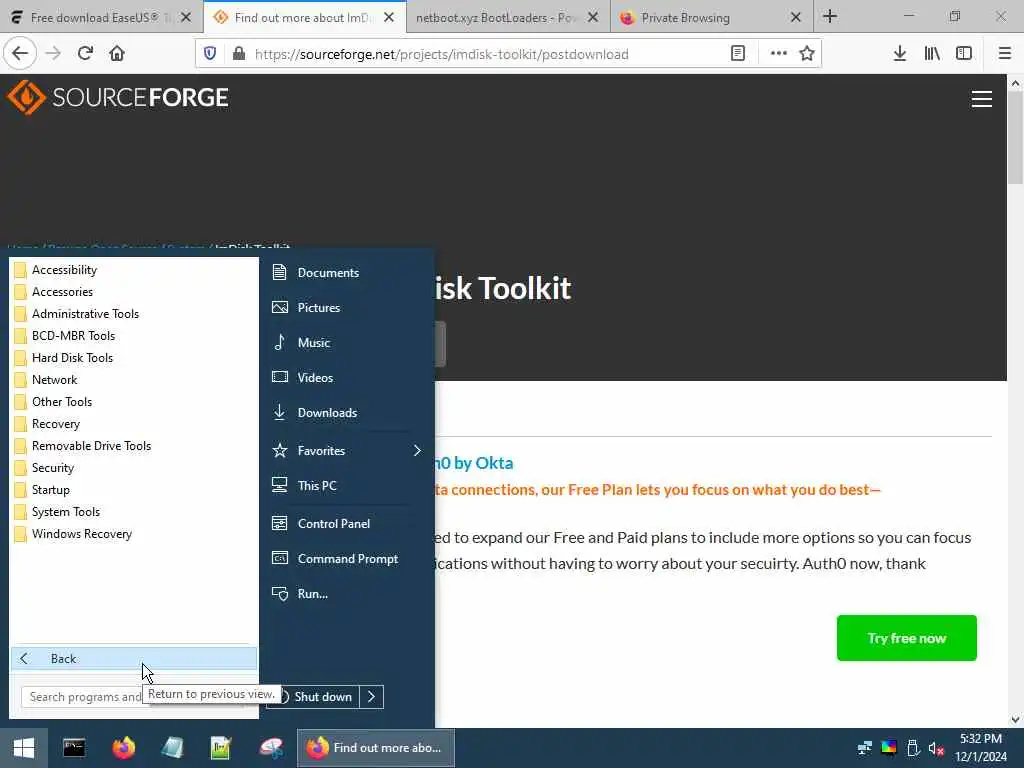Open page actions three-dot menu

click(x=778, y=54)
